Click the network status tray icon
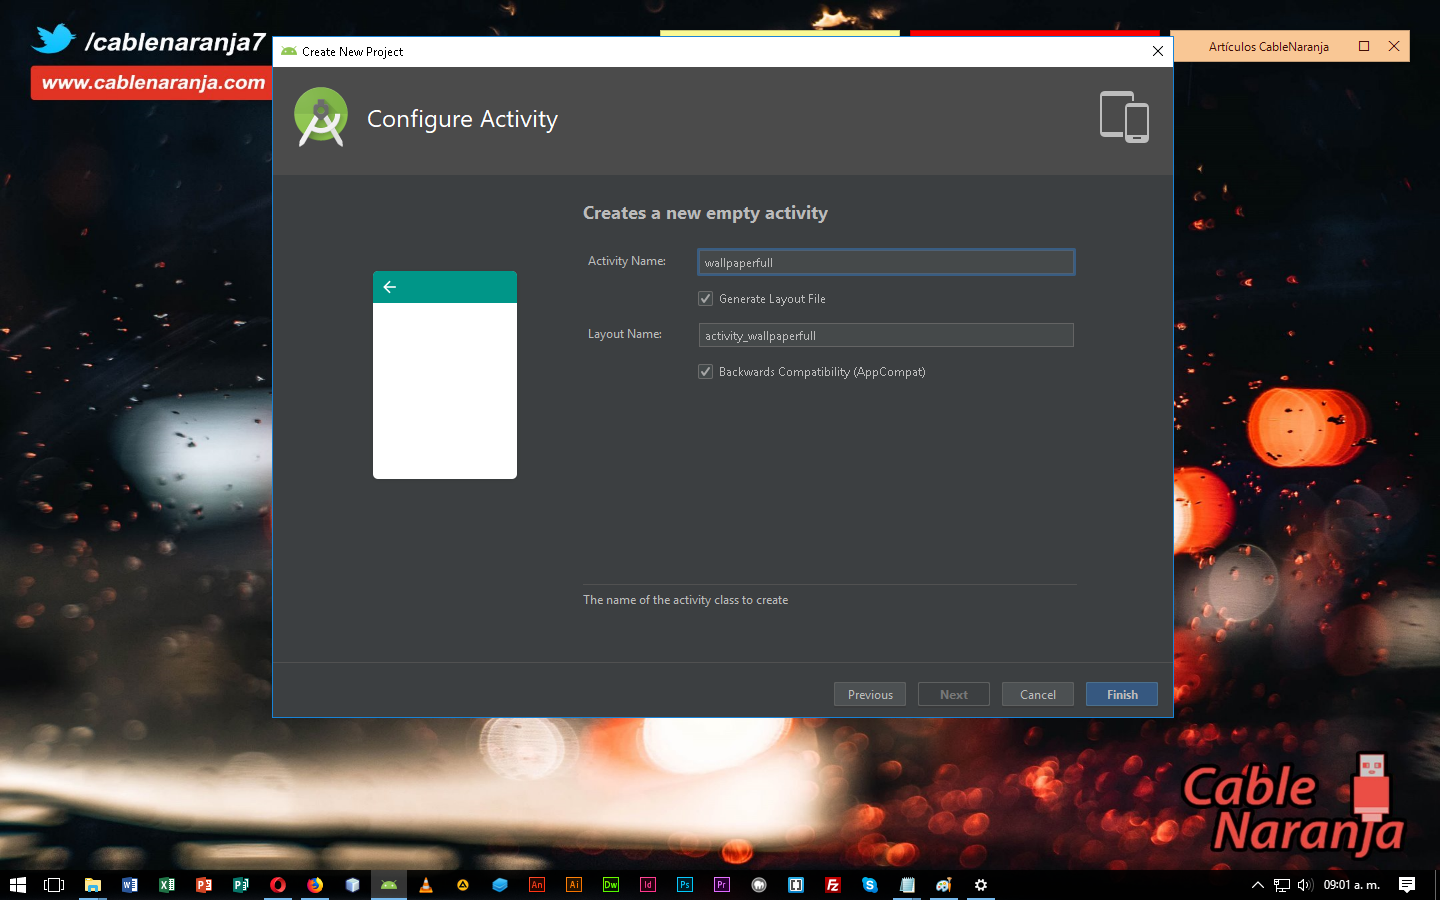 pos(1282,885)
